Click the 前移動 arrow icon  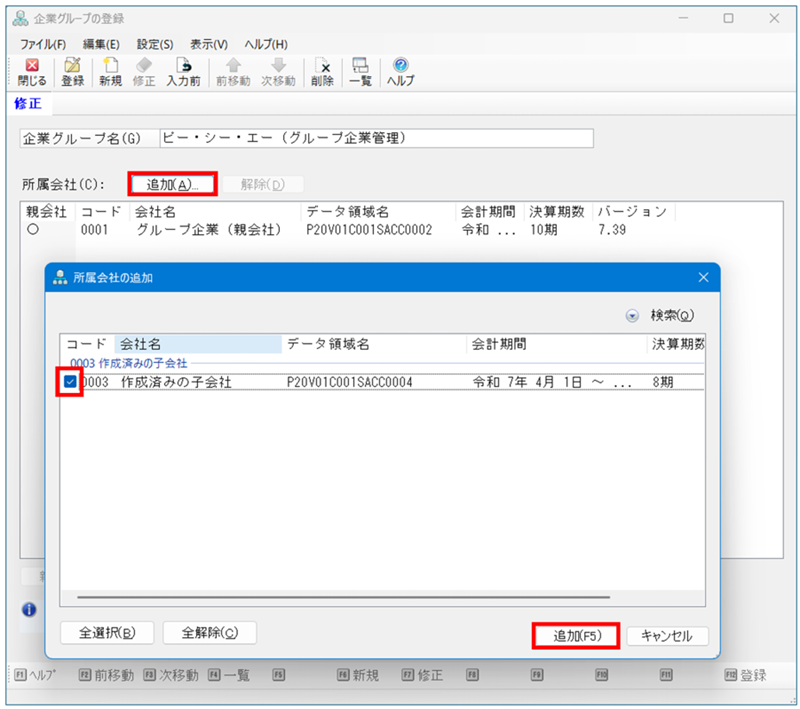[x=233, y=65]
